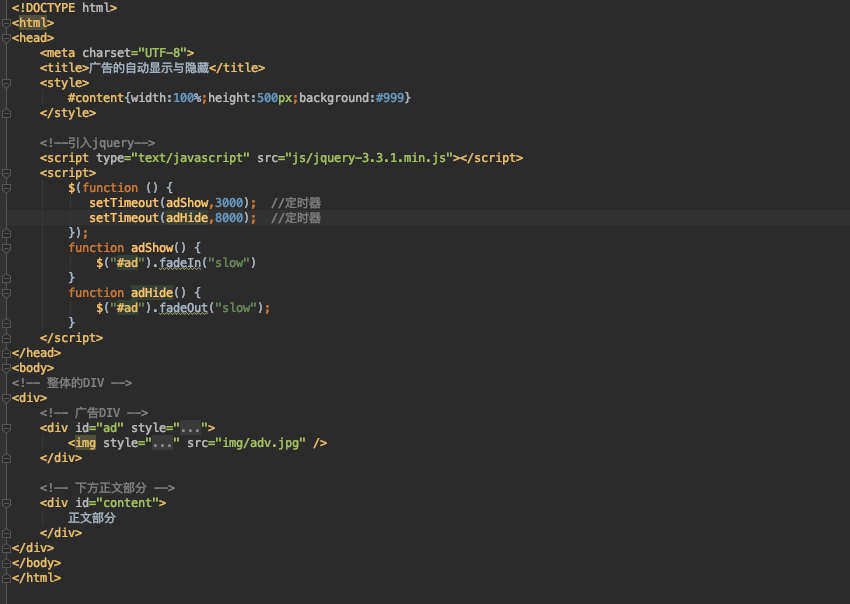Fold the function adShow() definition
850x604 pixels.
coord(7,248)
